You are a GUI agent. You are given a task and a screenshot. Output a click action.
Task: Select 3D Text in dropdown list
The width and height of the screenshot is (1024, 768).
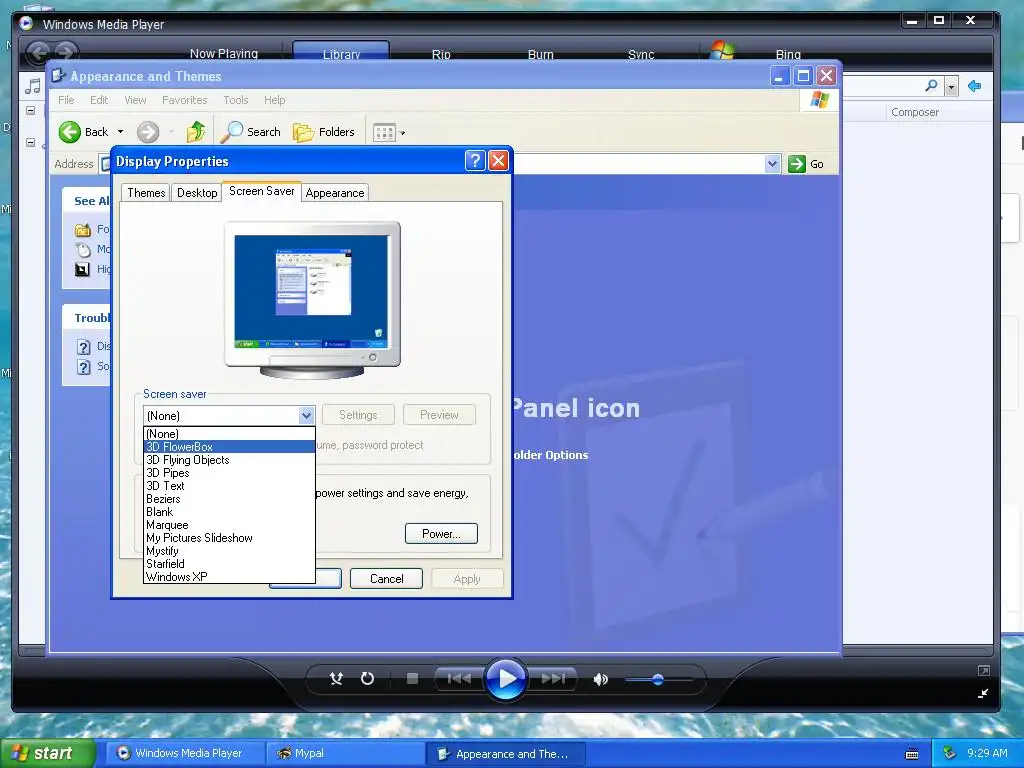(x=229, y=486)
